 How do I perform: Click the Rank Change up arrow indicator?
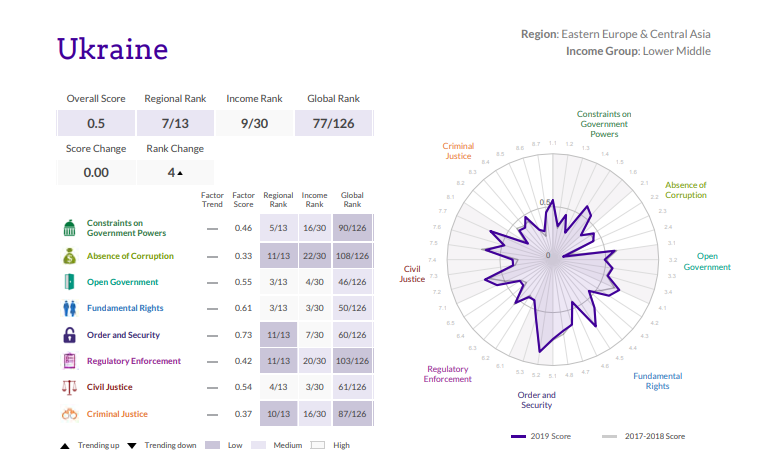(x=180, y=173)
